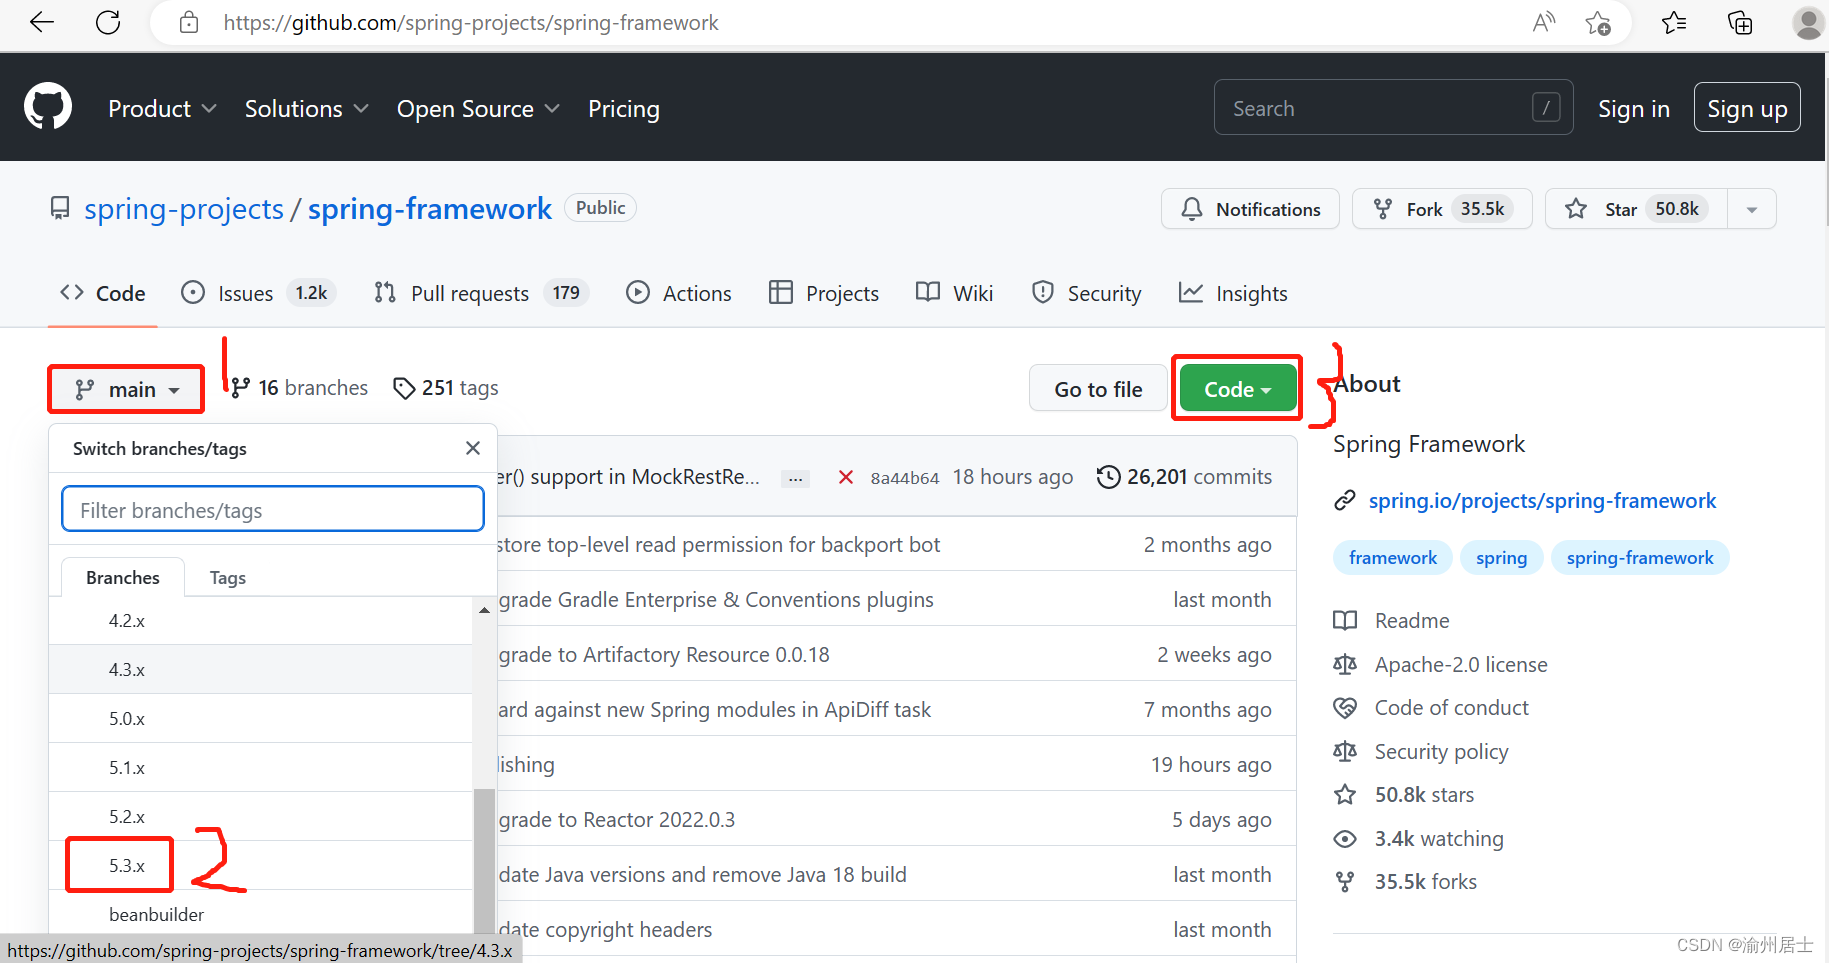The width and height of the screenshot is (1829, 963).
Task: Click the link icon beside spring.io URL
Action: tap(1345, 500)
